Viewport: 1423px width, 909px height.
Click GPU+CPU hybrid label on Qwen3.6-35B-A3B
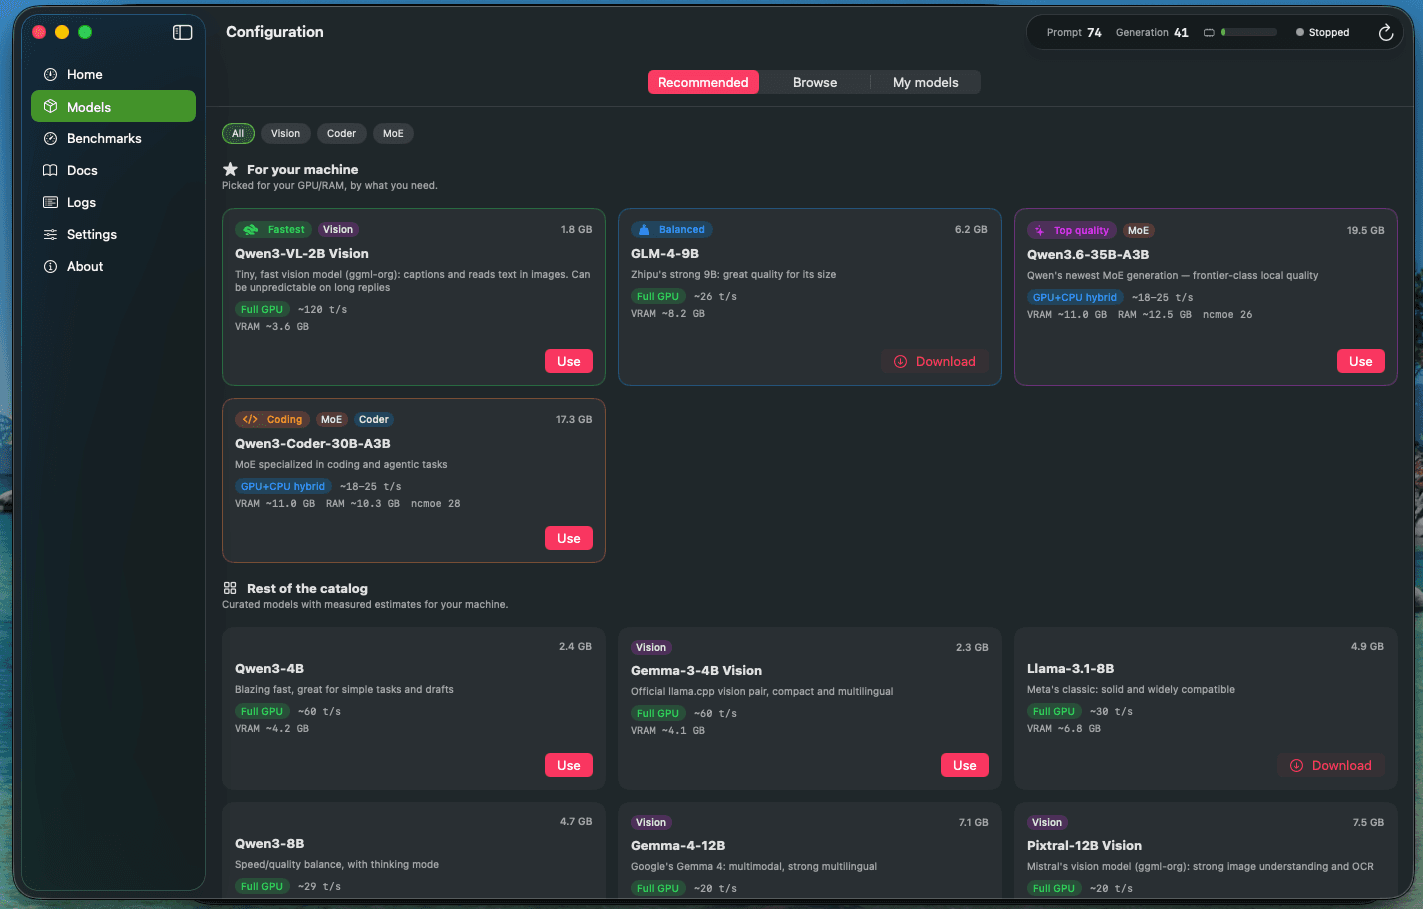1075,297
